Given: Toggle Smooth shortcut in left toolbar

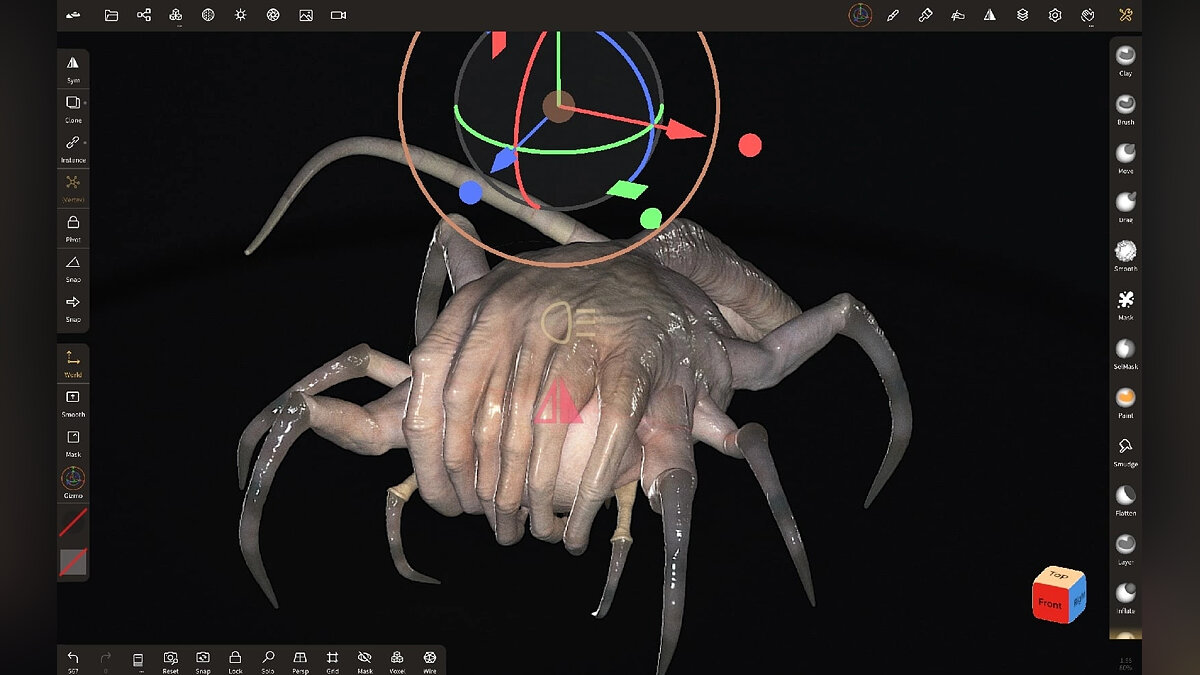Looking at the screenshot, I should click(73, 403).
